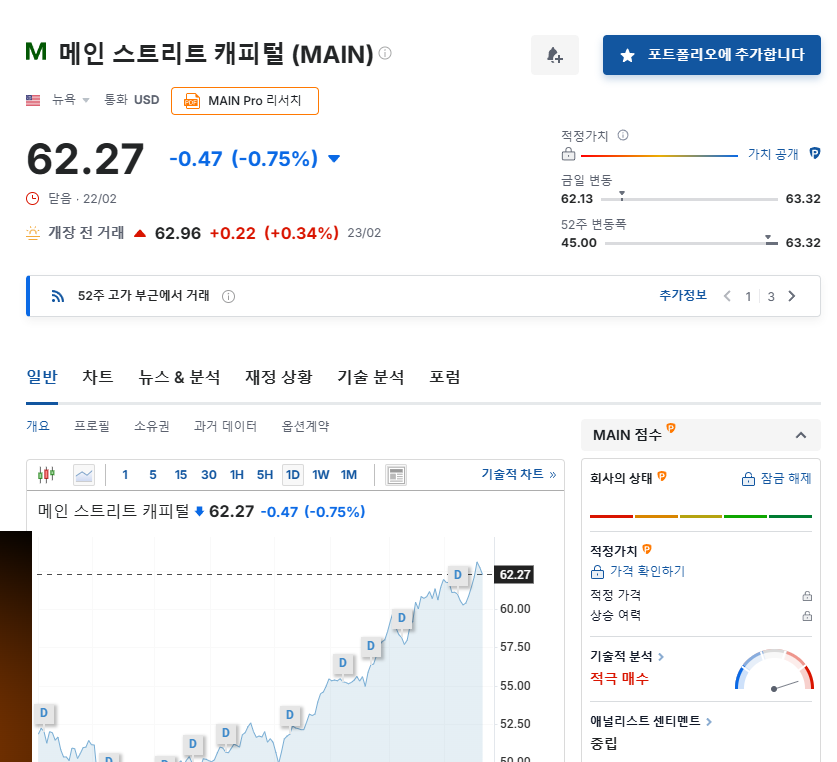The image size is (837, 762).
Task: Open the 일반 tab
Action: click(x=42, y=377)
